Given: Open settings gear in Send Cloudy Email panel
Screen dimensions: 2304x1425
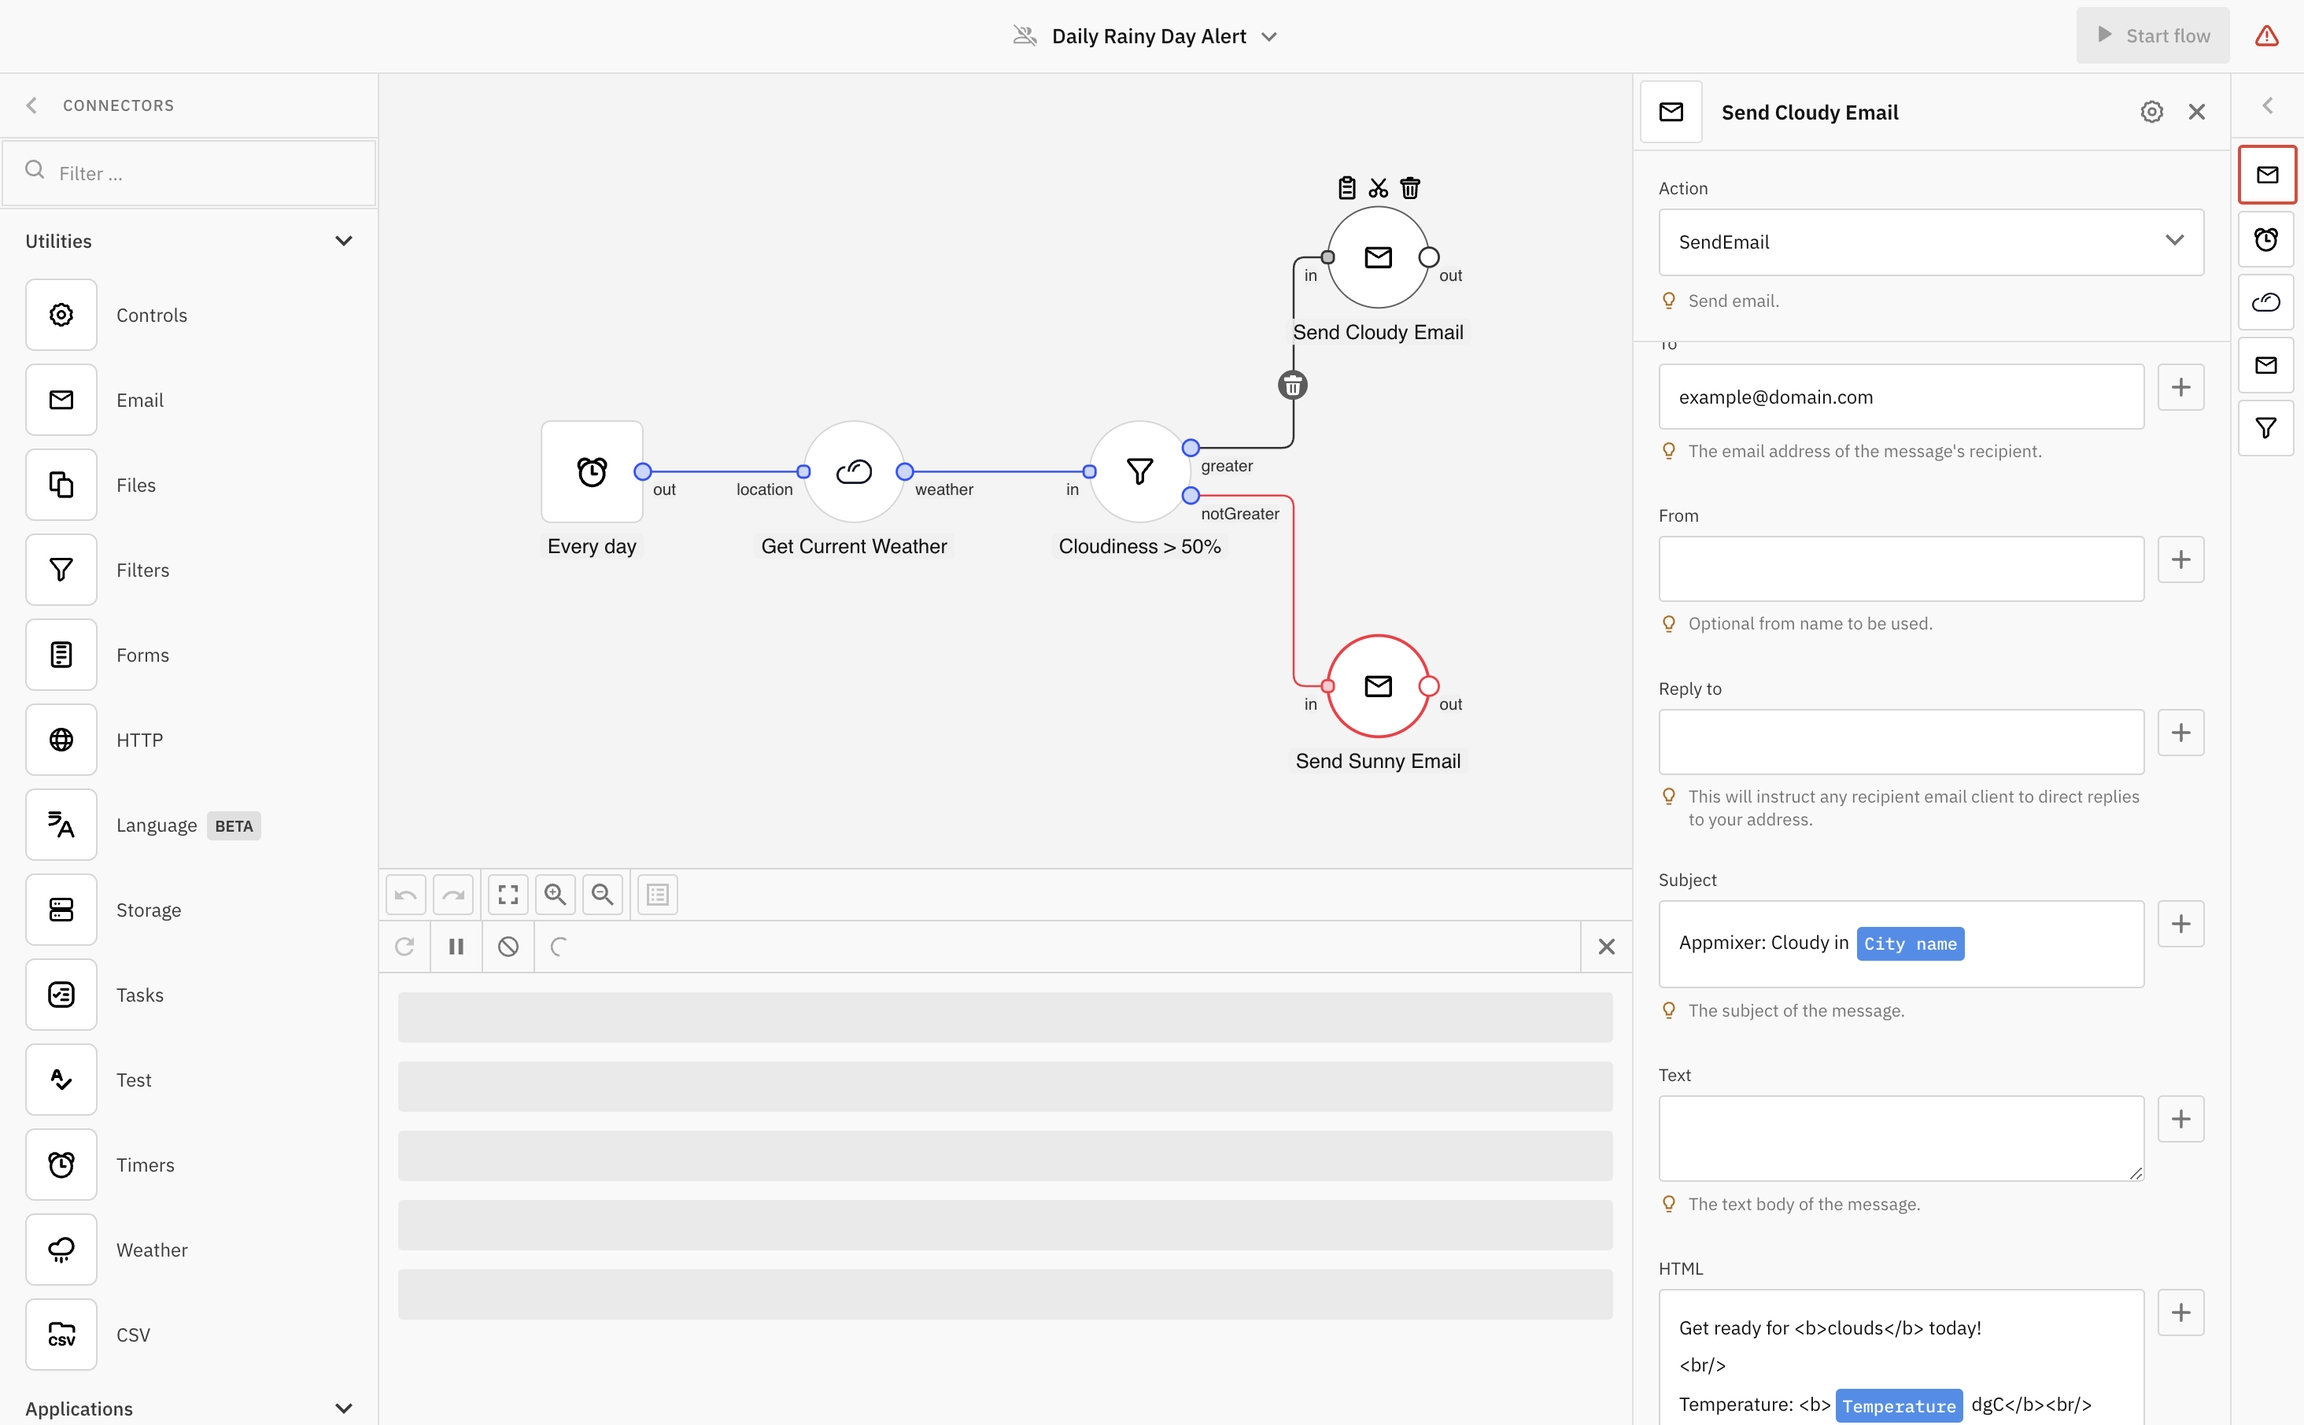Looking at the screenshot, I should tap(2151, 112).
